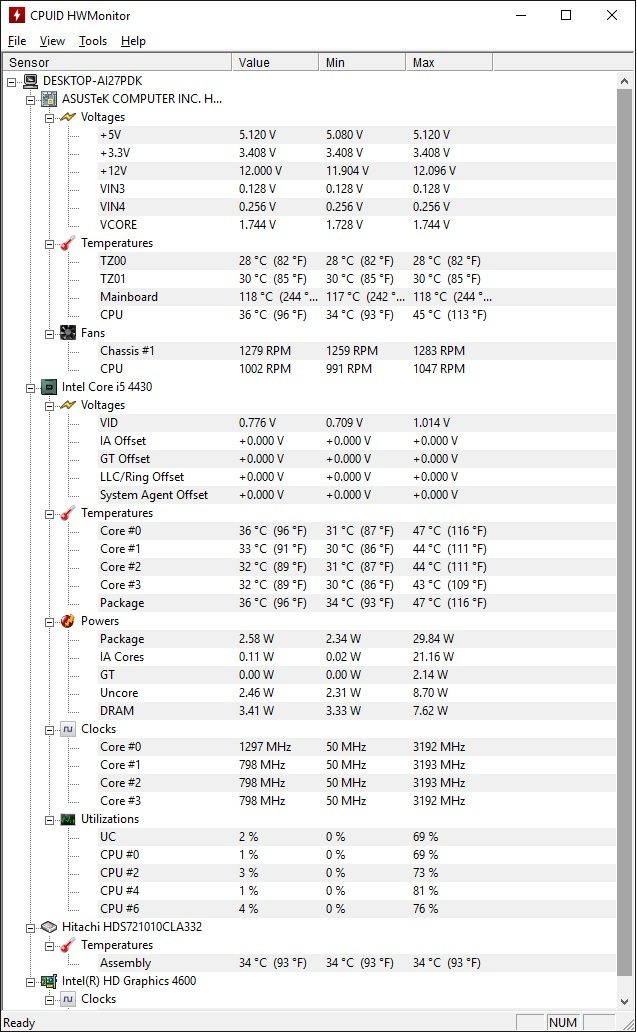Click the HWMonitor lightning bolt title icon
The height and width of the screenshot is (1032, 637).
tap(16, 15)
